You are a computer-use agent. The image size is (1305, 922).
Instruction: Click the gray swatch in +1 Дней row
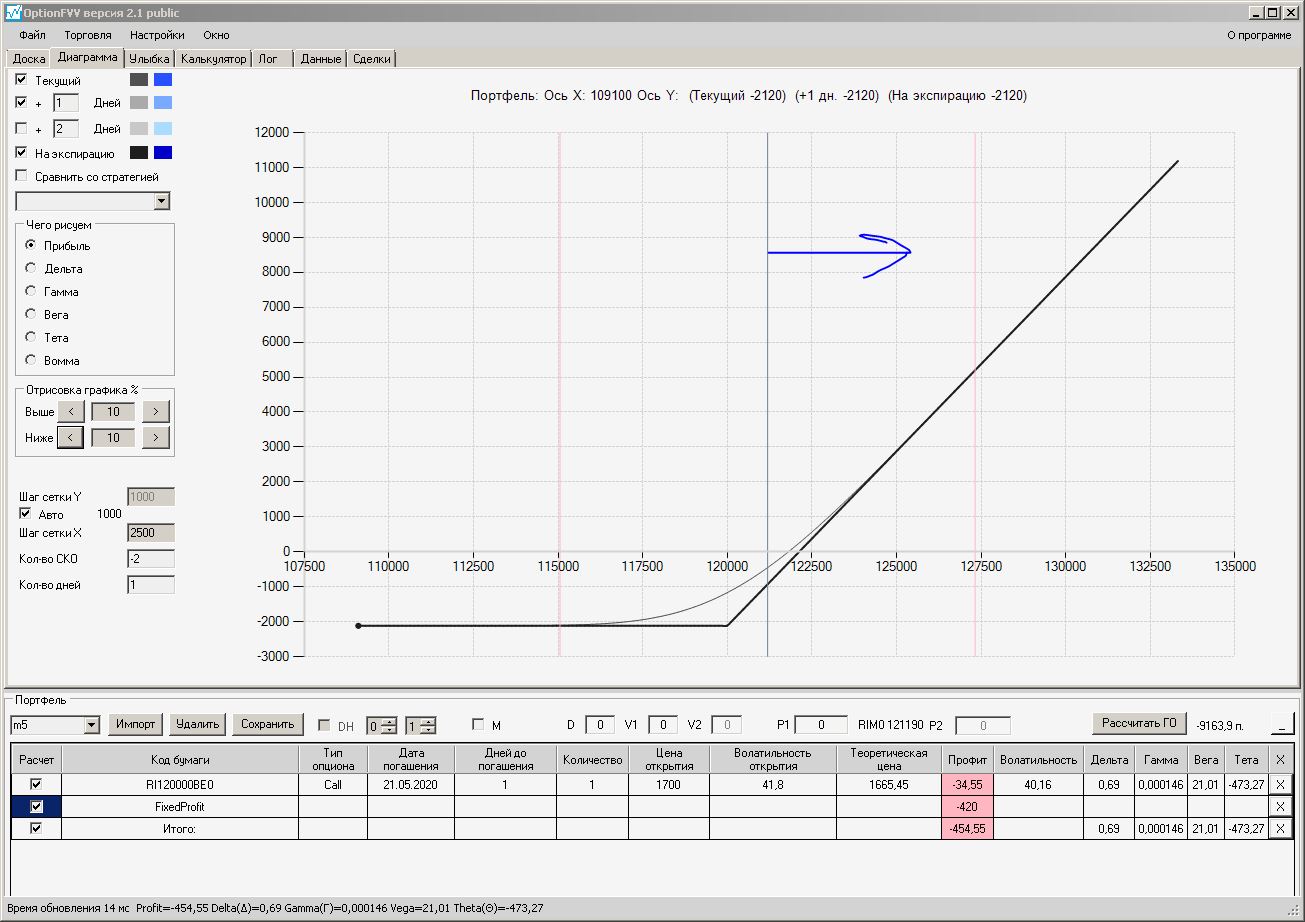139,102
